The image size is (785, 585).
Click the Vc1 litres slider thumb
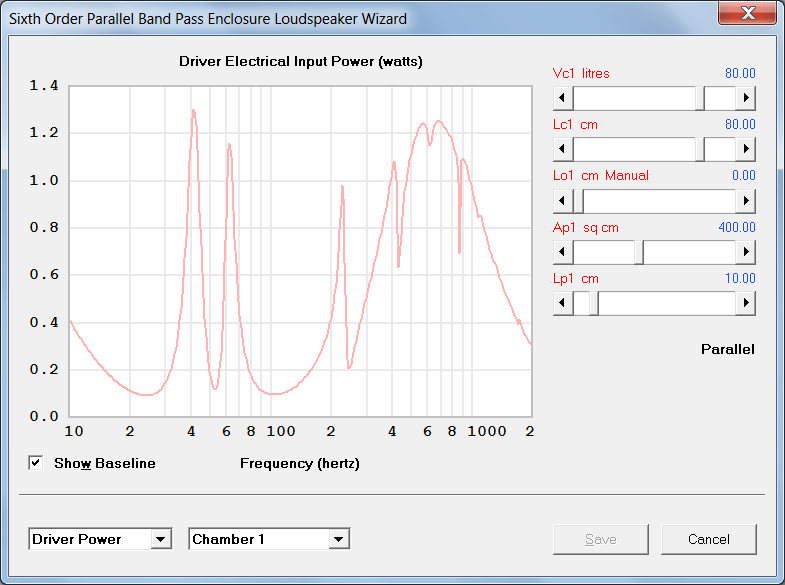coord(700,98)
